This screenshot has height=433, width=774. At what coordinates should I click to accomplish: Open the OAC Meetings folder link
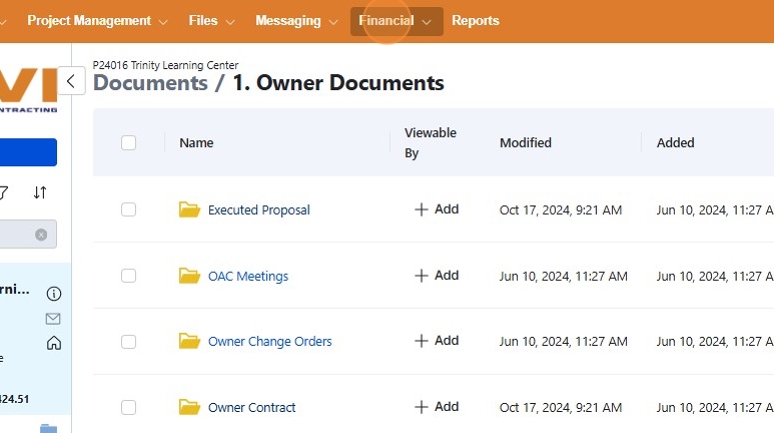click(x=248, y=276)
